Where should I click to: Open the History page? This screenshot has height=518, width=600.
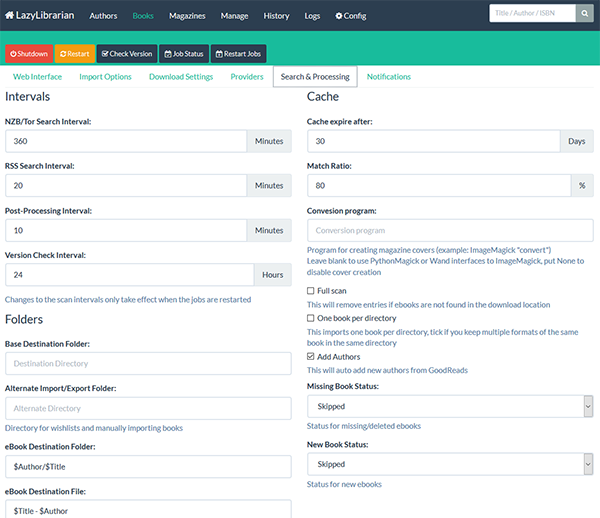point(276,16)
